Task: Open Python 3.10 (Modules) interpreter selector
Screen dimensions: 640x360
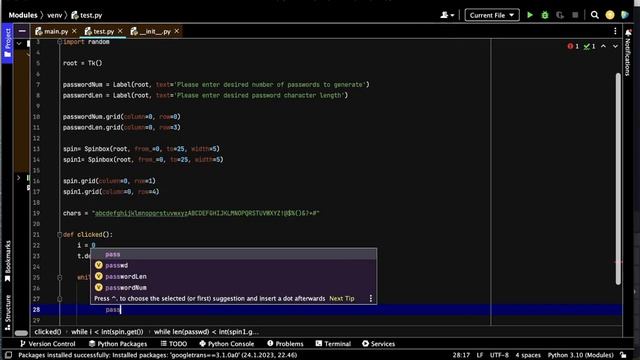Action: [x=580, y=355]
